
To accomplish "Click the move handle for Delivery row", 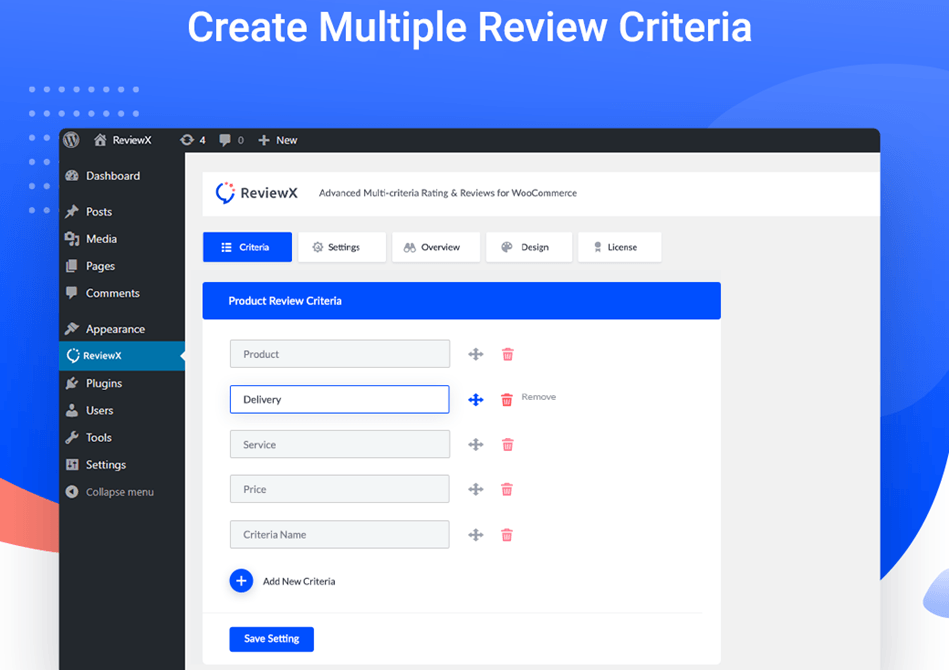I will tap(476, 399).
